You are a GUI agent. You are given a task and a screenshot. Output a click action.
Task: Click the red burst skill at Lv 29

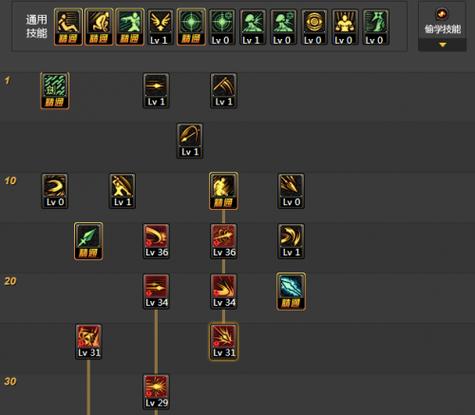[x=156, y=392]
